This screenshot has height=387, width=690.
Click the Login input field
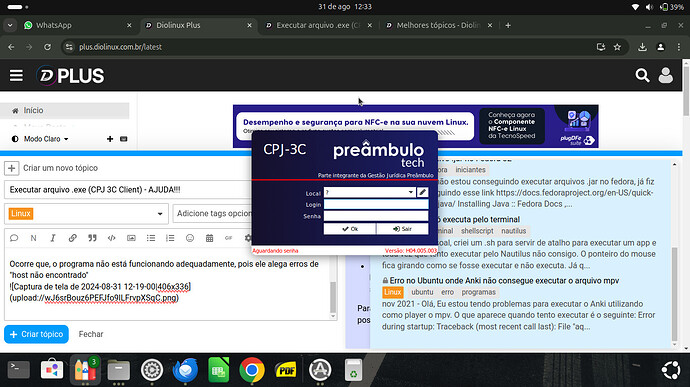coord(376,204)
